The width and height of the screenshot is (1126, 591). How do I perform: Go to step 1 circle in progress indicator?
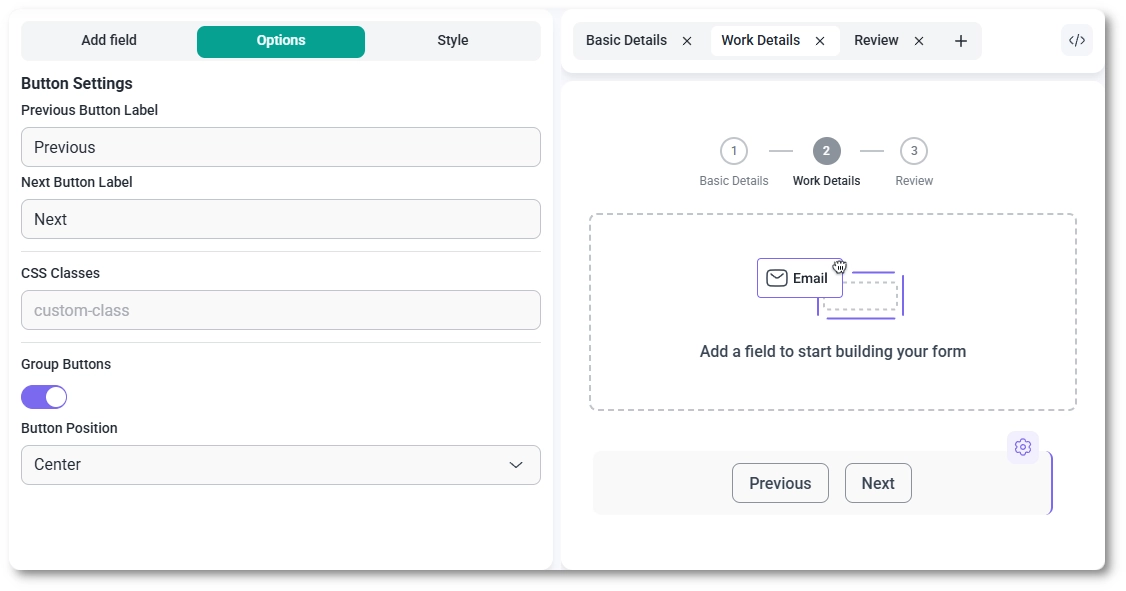pos(733,151)
